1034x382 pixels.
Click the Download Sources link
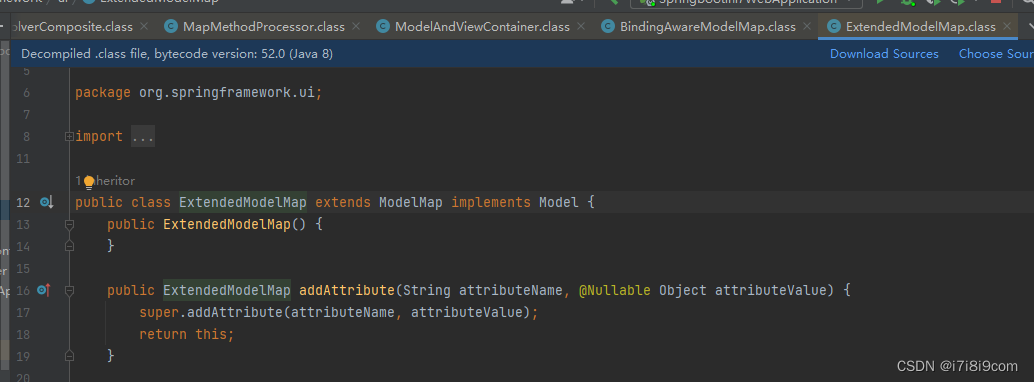(884, 54)
